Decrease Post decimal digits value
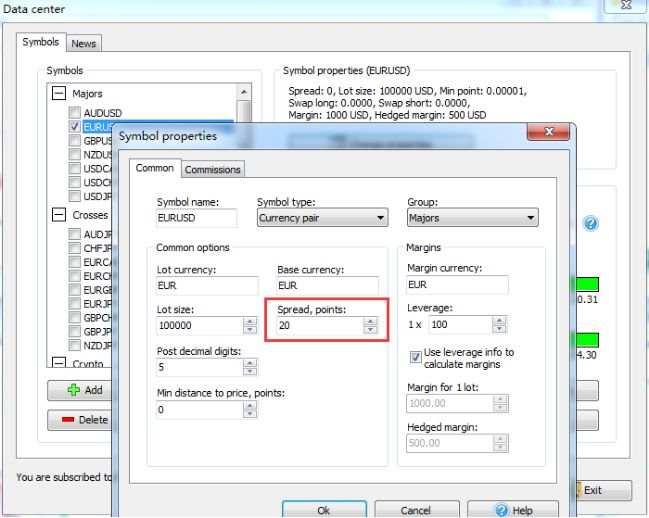 click(250, 371)
